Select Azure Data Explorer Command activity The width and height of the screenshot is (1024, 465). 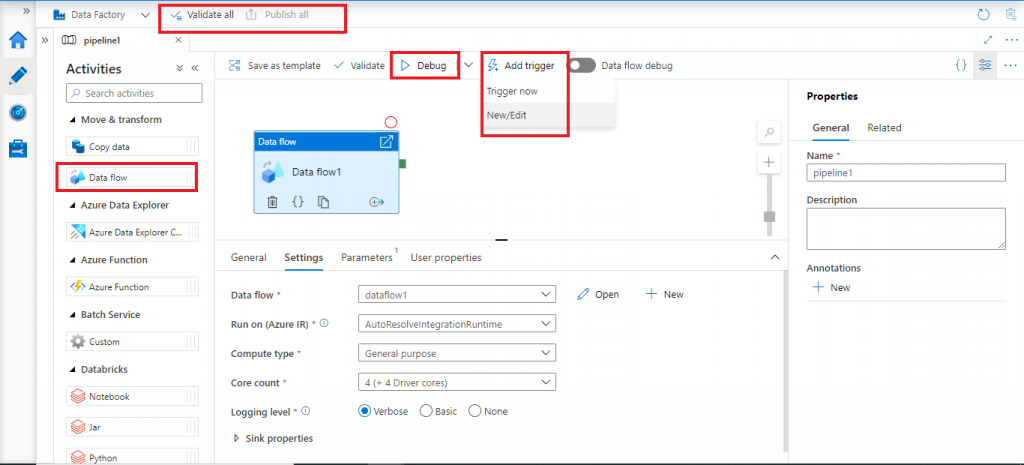coord(132,232)
